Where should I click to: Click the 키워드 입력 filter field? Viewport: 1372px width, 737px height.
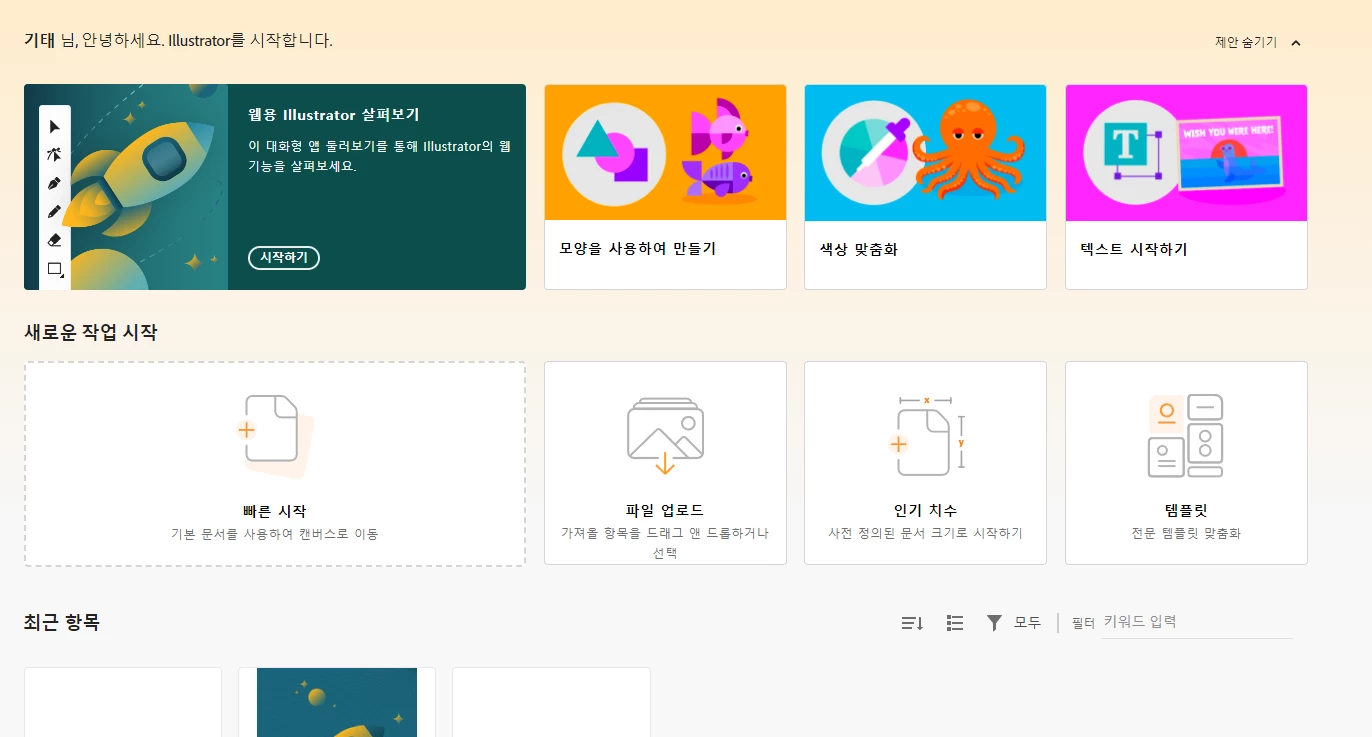click(x=1197, y=622)
